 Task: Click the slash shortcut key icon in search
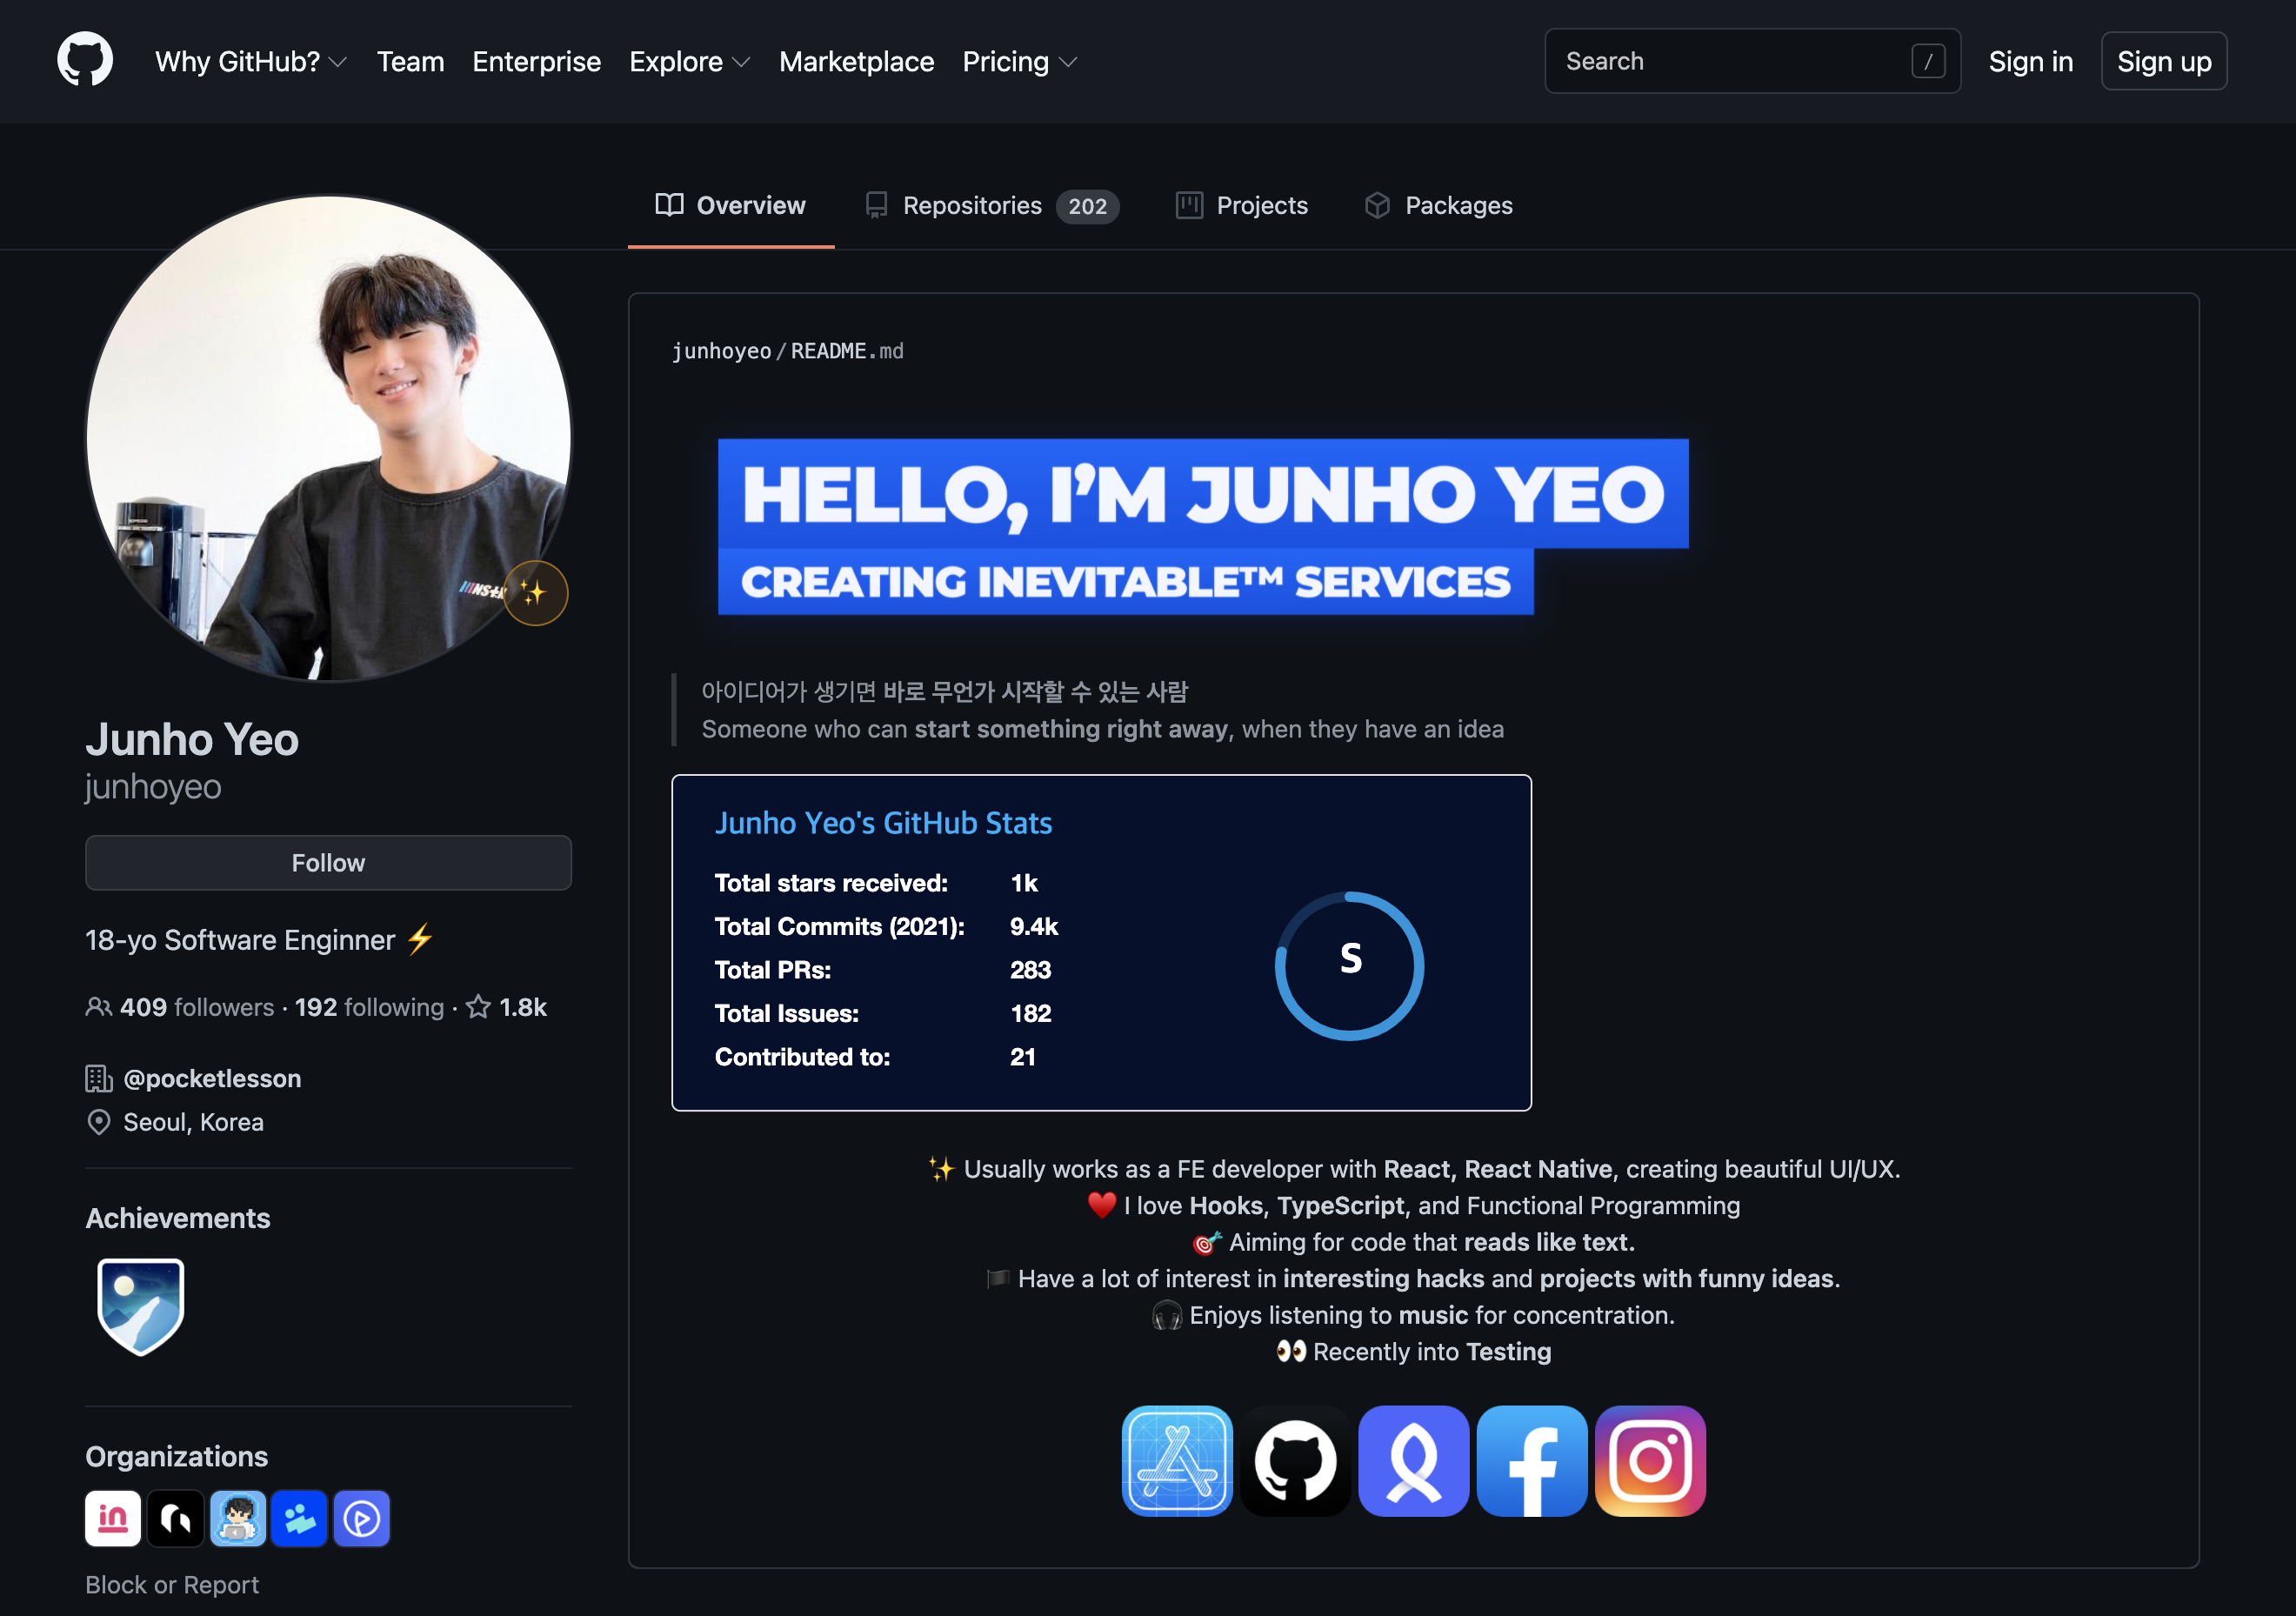point(1928,61)
